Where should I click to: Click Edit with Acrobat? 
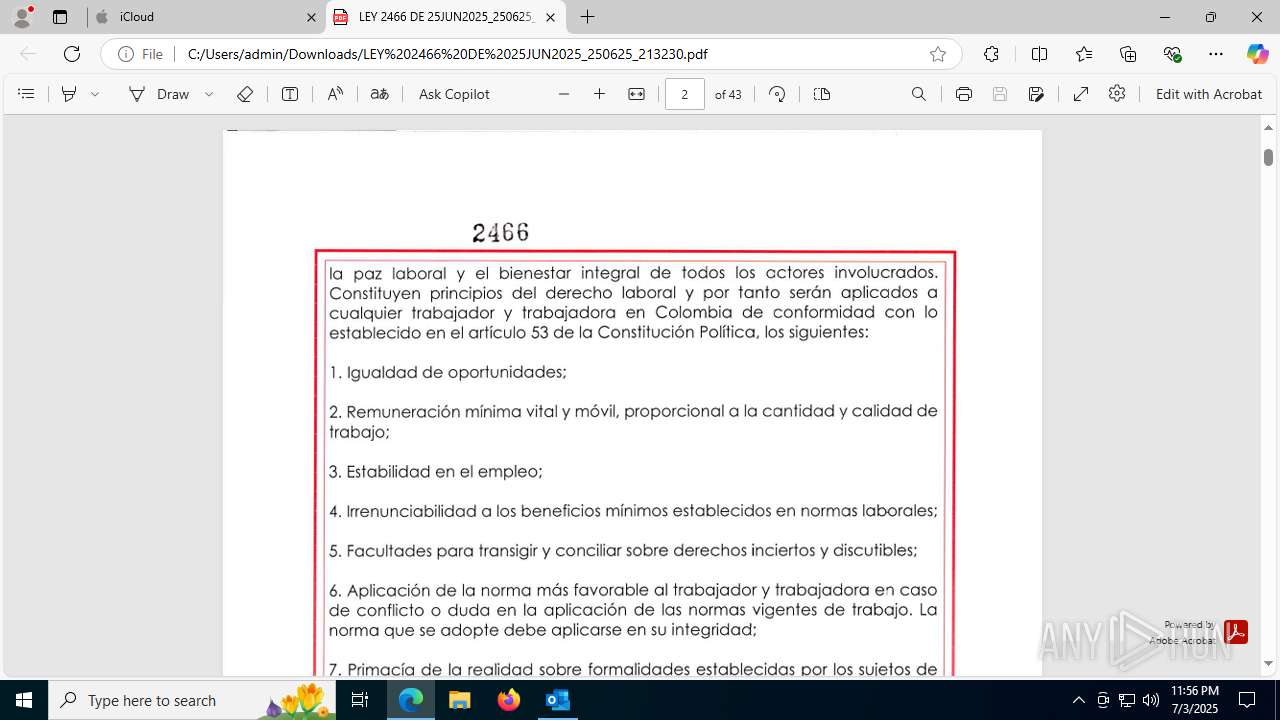tap(1209, 94)
